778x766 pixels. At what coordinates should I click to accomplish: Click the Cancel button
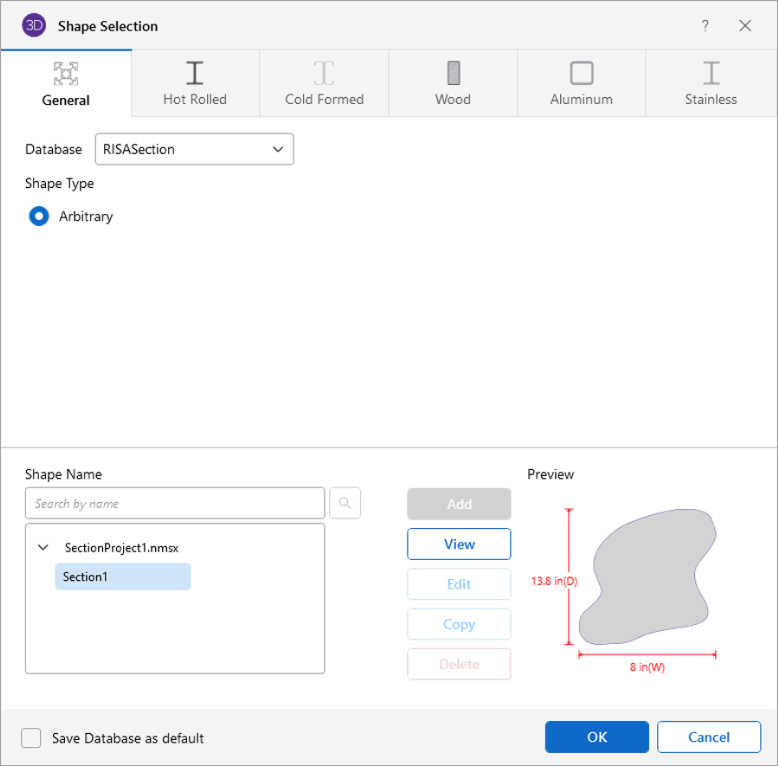point(709,737)
